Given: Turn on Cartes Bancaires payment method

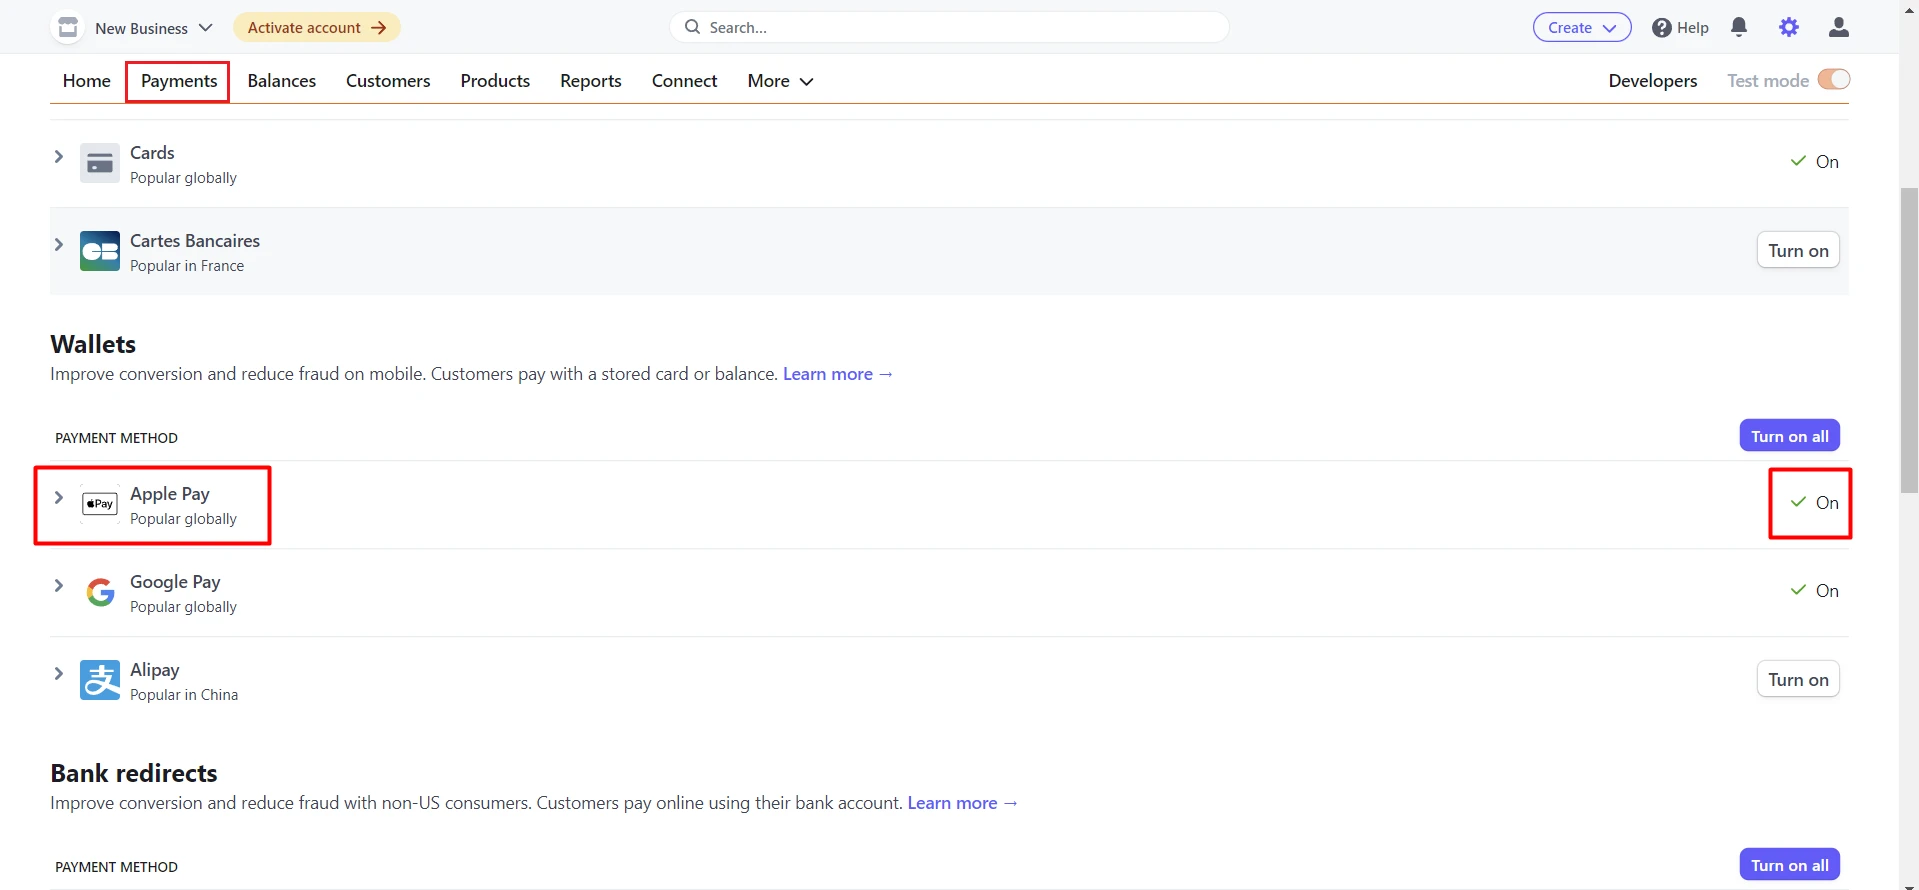Looking at the screenshot, I should click(1797, 251).
